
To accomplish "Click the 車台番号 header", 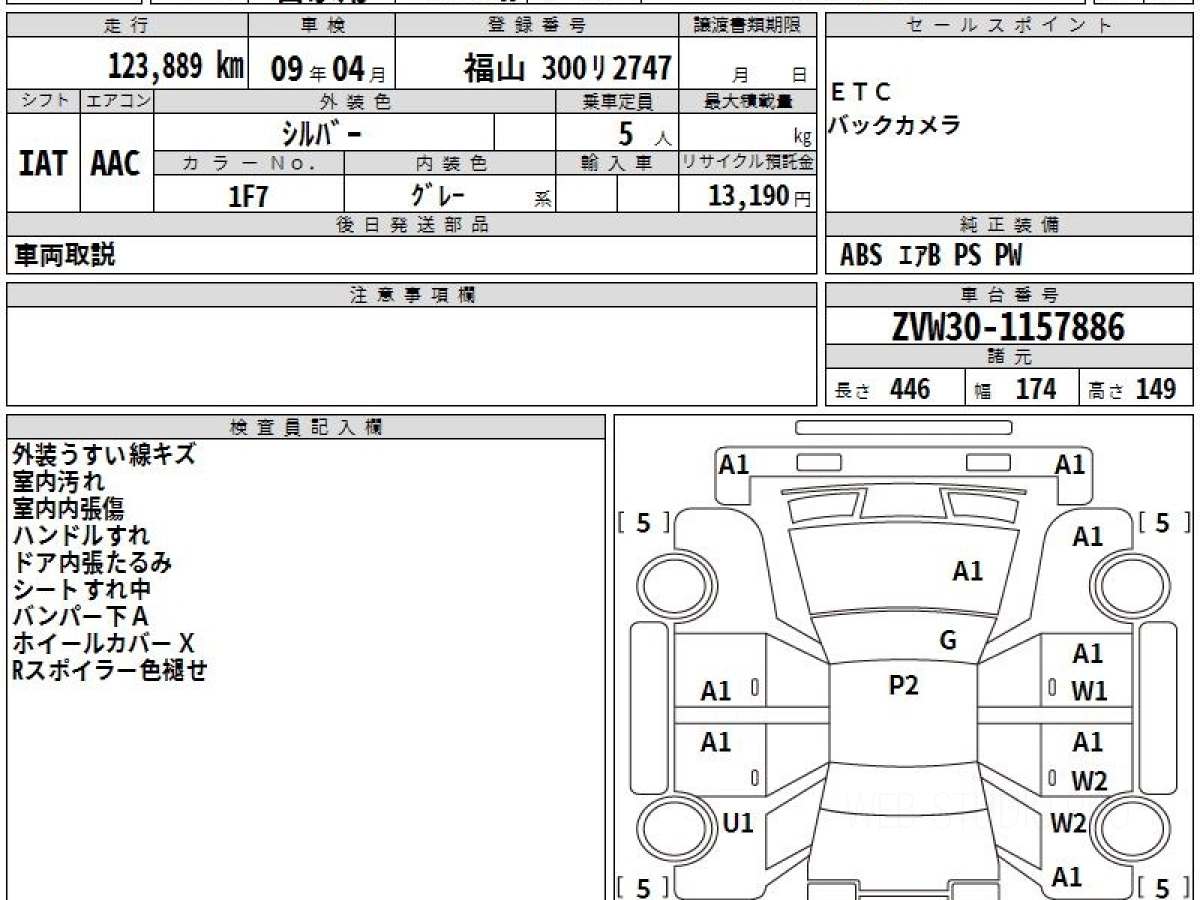I will [x=1009, y=294].
